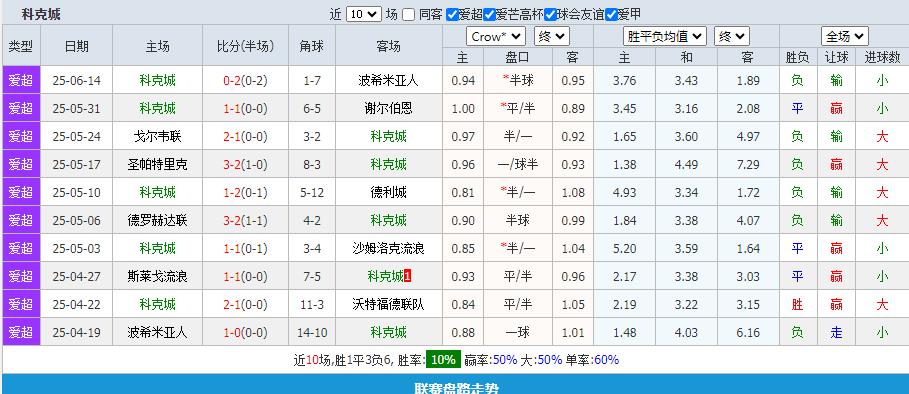Screen dimensions: 909x394
Task: Open score 2-1(0-0) of 戈尔韦联 match
Action: click(245, 137)
